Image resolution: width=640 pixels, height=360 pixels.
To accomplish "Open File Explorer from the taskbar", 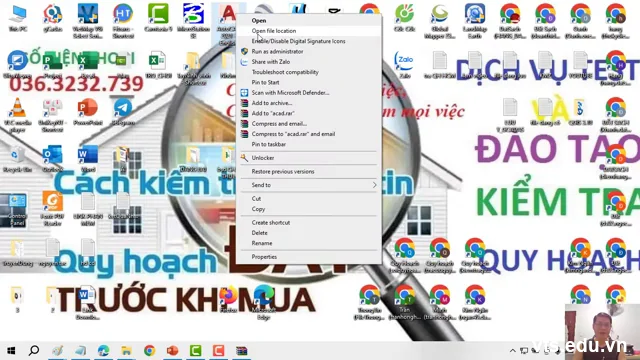I will click(x=126, y=351).
